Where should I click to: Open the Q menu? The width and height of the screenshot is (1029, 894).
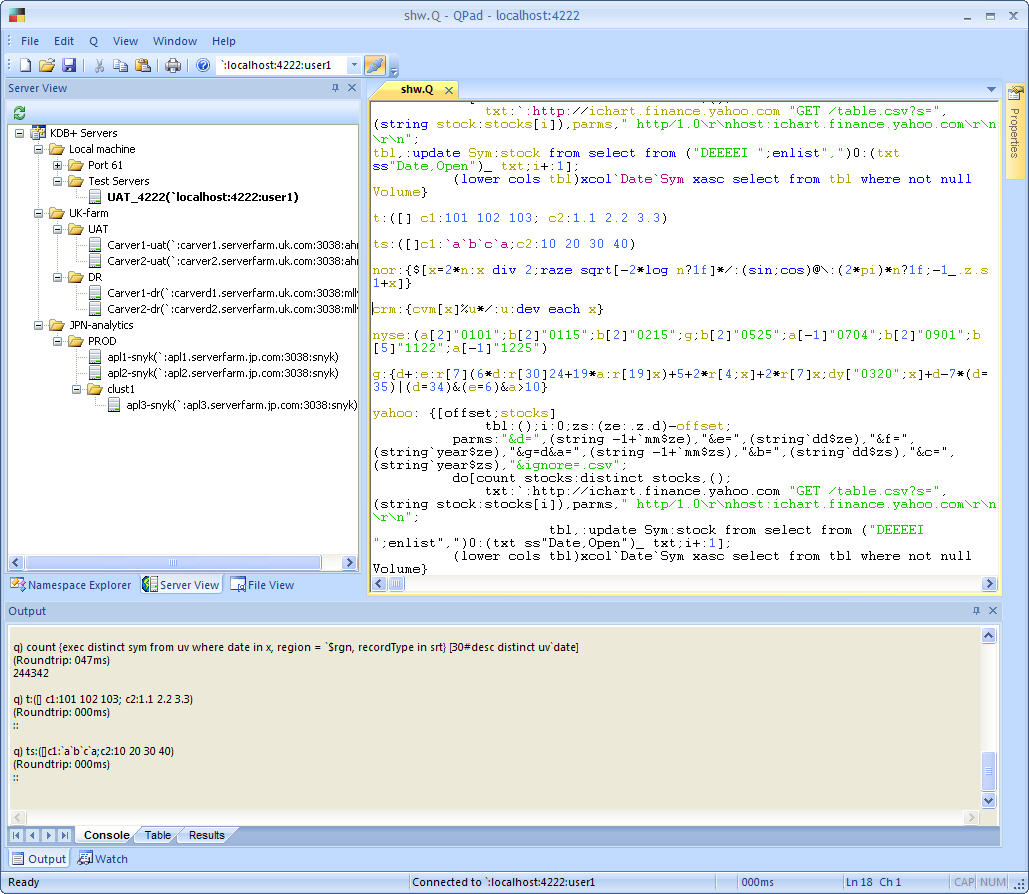tap(94, 41)
